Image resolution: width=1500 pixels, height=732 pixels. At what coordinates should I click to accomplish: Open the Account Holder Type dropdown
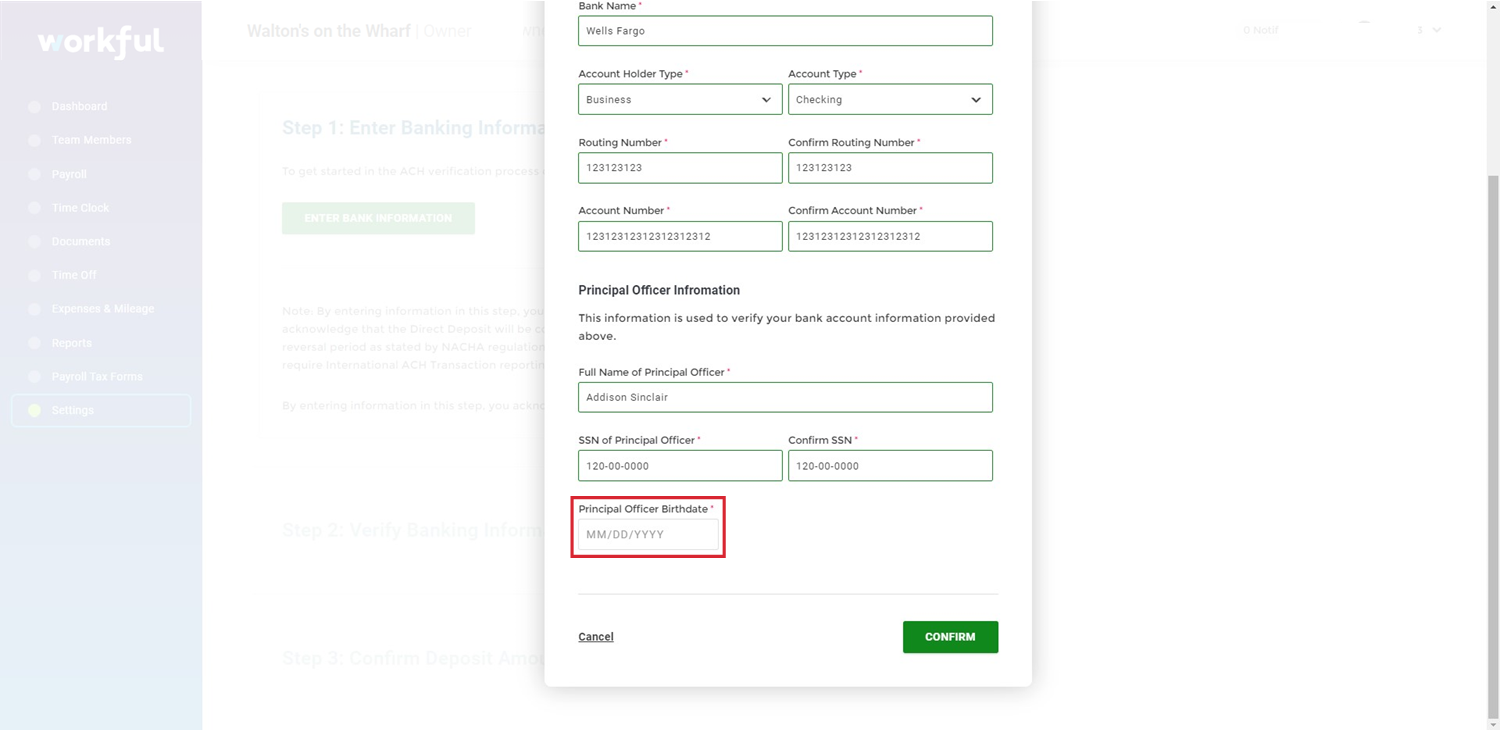[680, 99]
